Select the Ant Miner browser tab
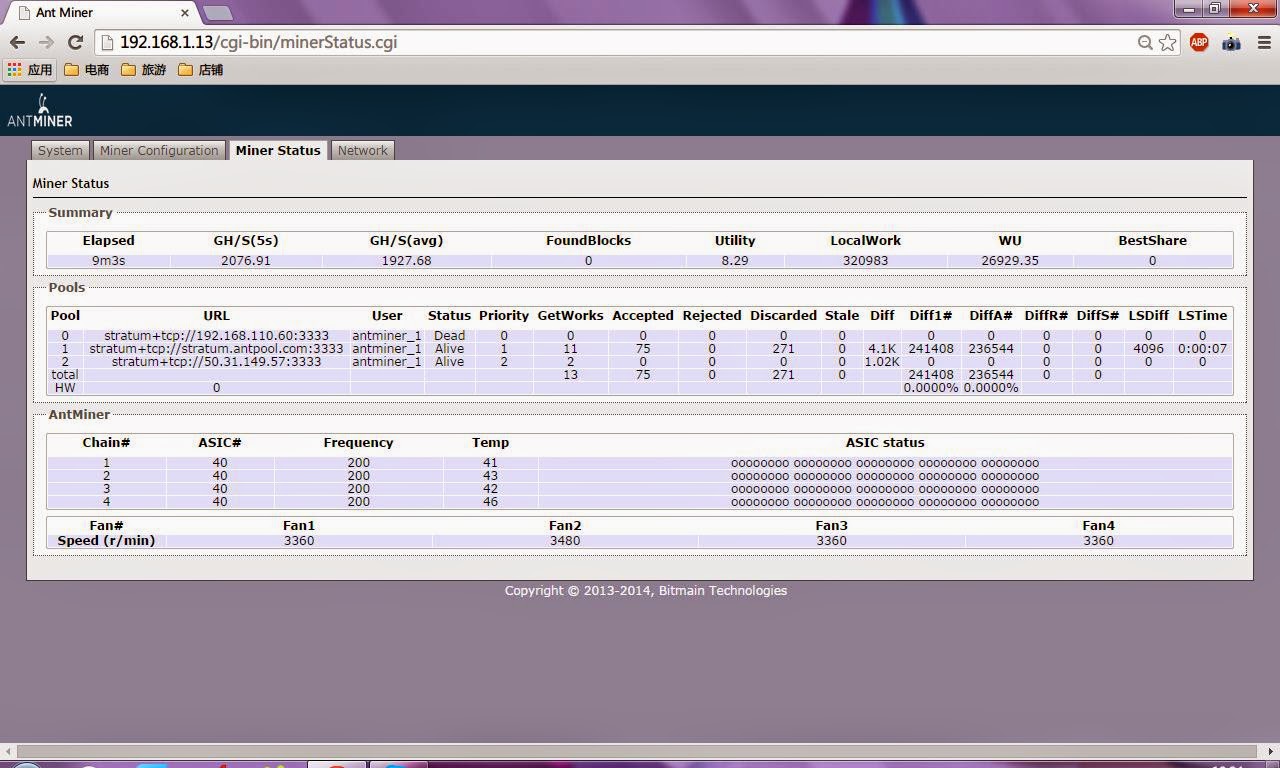 point(100,13)
